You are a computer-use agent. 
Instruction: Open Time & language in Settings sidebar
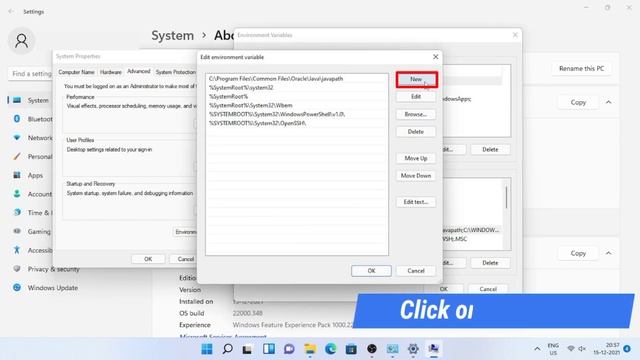coord(31,213)
